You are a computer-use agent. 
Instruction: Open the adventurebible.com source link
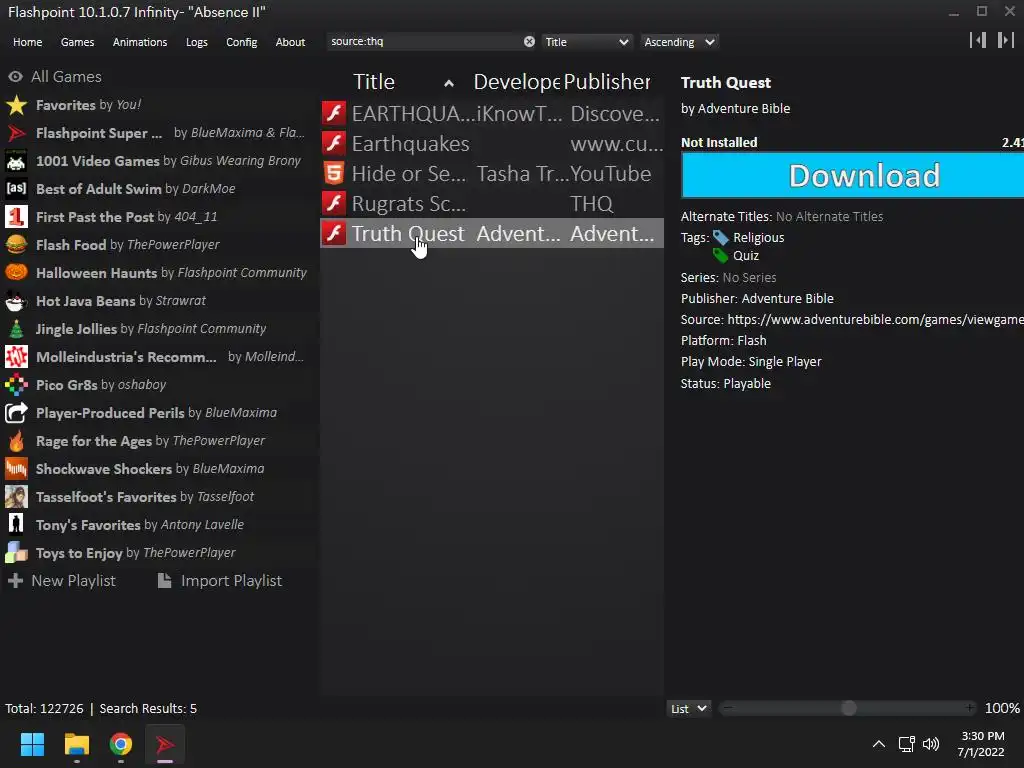pos(875,319)
